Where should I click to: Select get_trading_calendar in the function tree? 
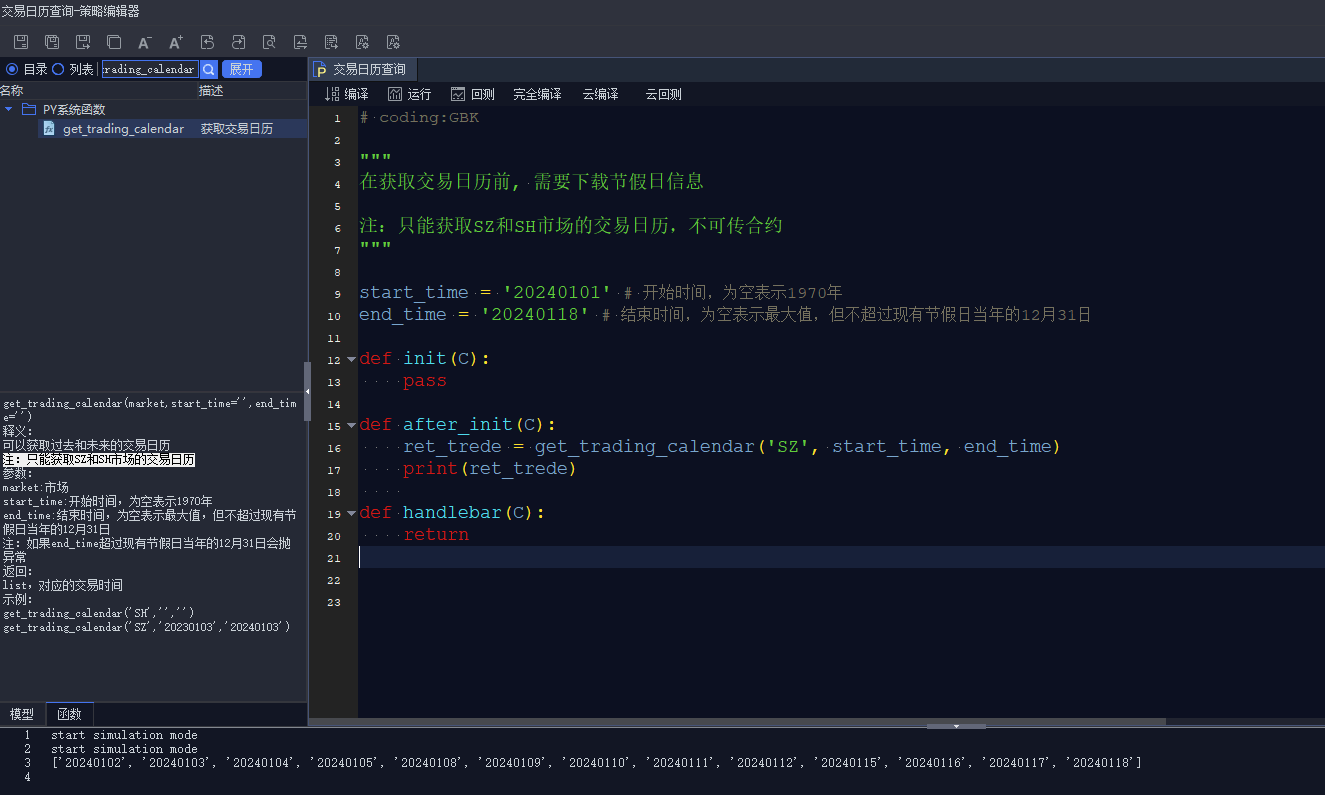coord(123,129)
